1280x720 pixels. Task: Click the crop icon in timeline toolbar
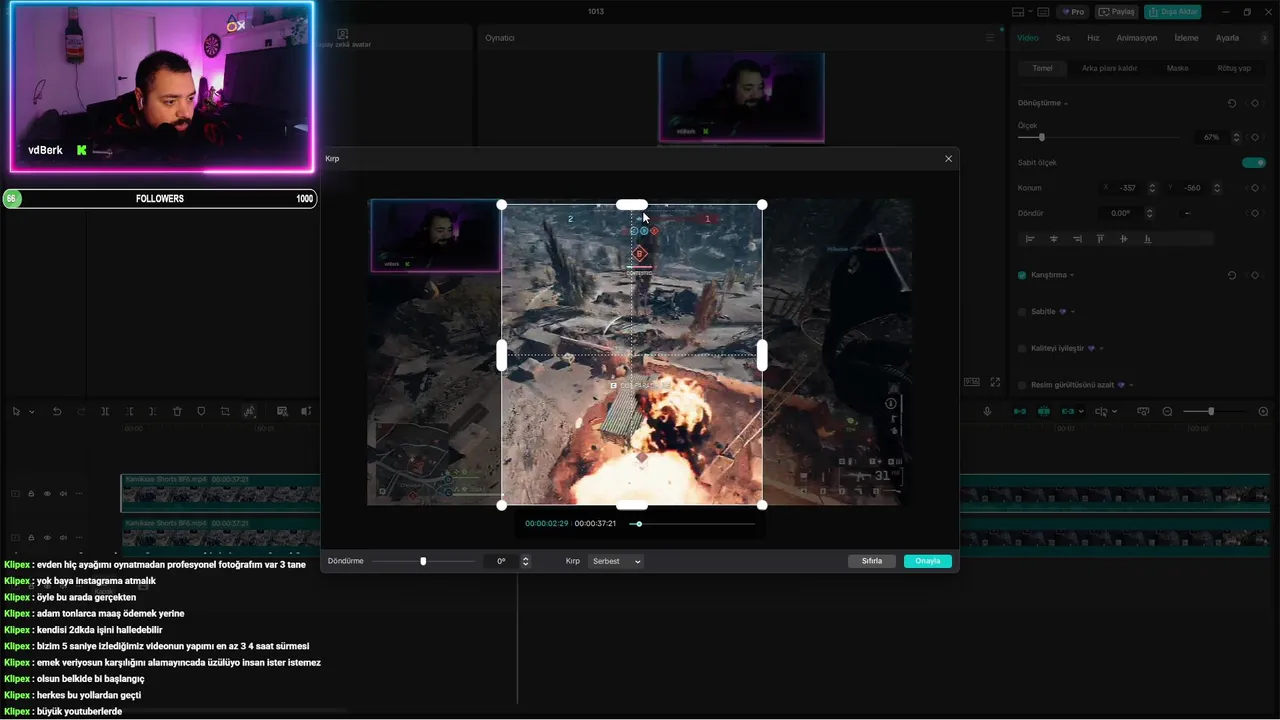(225, 411)
